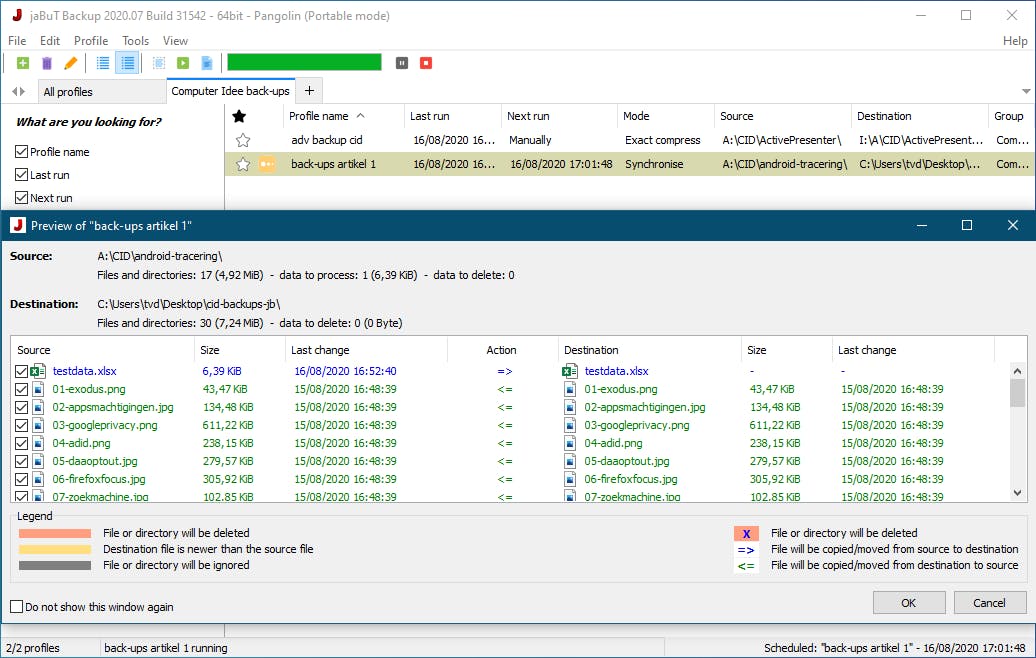This screenshot has width=1036, height=658.
Task: Click the orange running status icon of back-ups artikel 1
Action: pos(267,164)
